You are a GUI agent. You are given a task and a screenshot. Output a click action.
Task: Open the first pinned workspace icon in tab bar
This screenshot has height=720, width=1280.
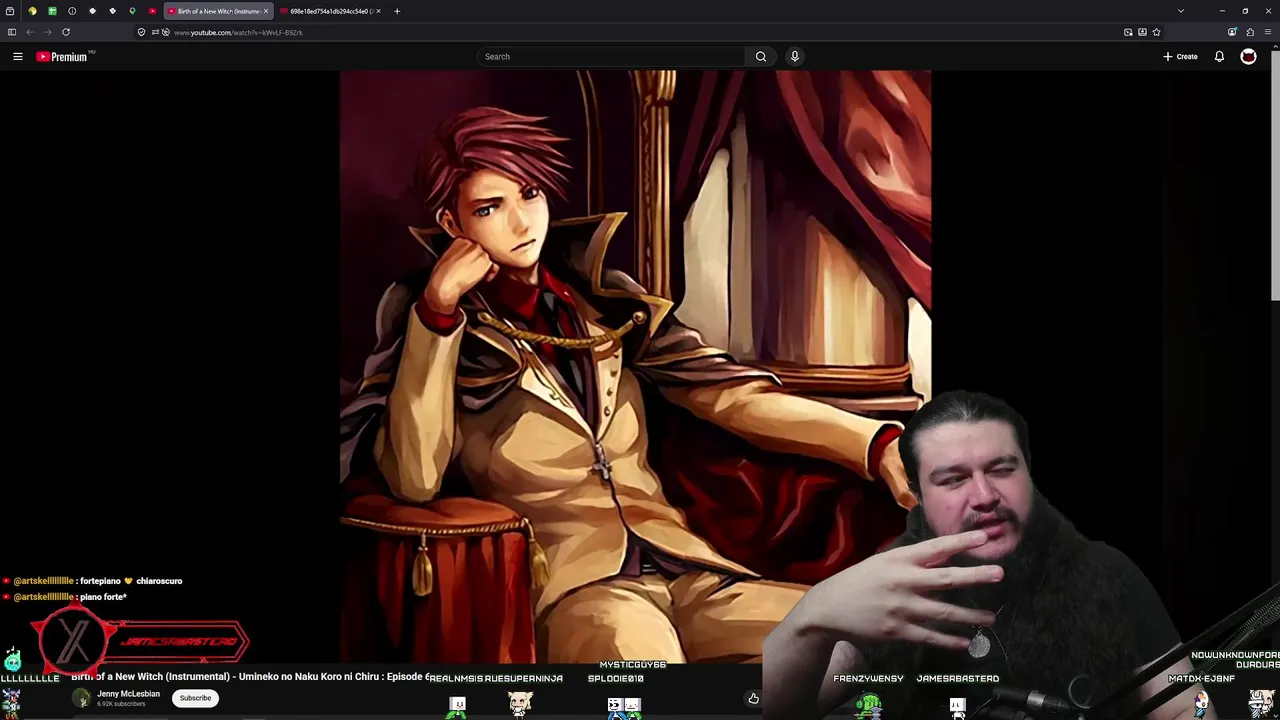pyautogui.click(x=10, y=11)
